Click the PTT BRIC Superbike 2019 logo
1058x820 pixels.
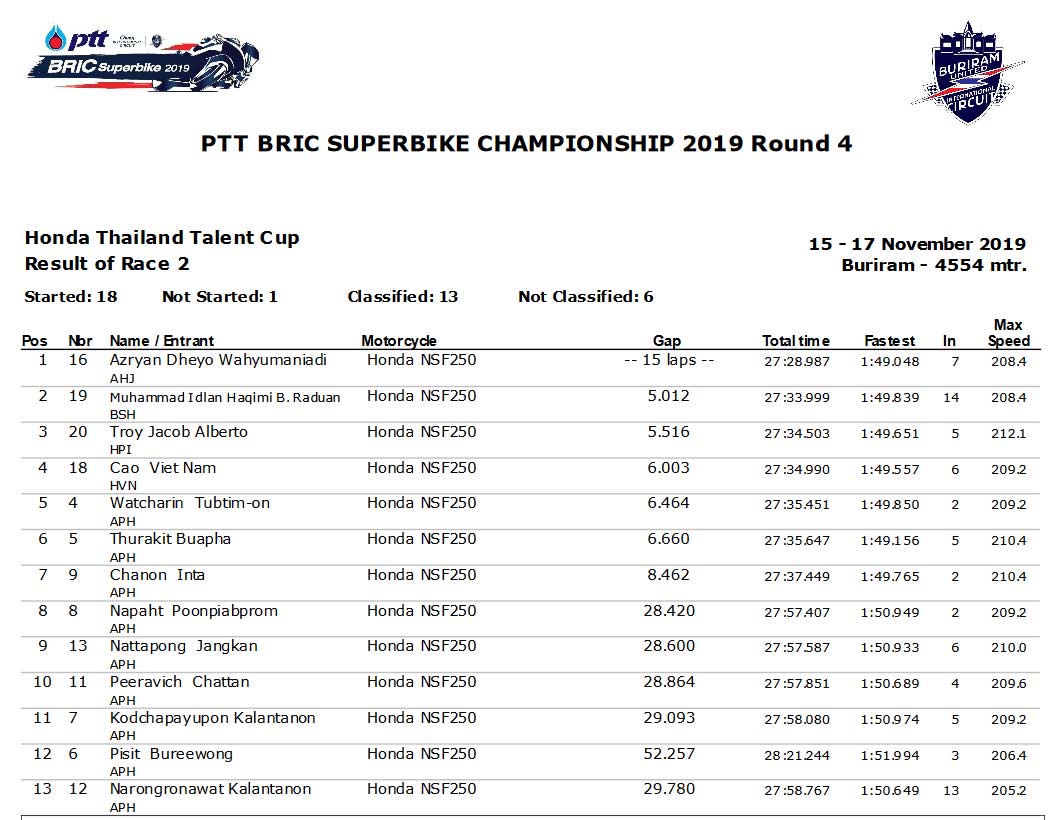(150, 59)
